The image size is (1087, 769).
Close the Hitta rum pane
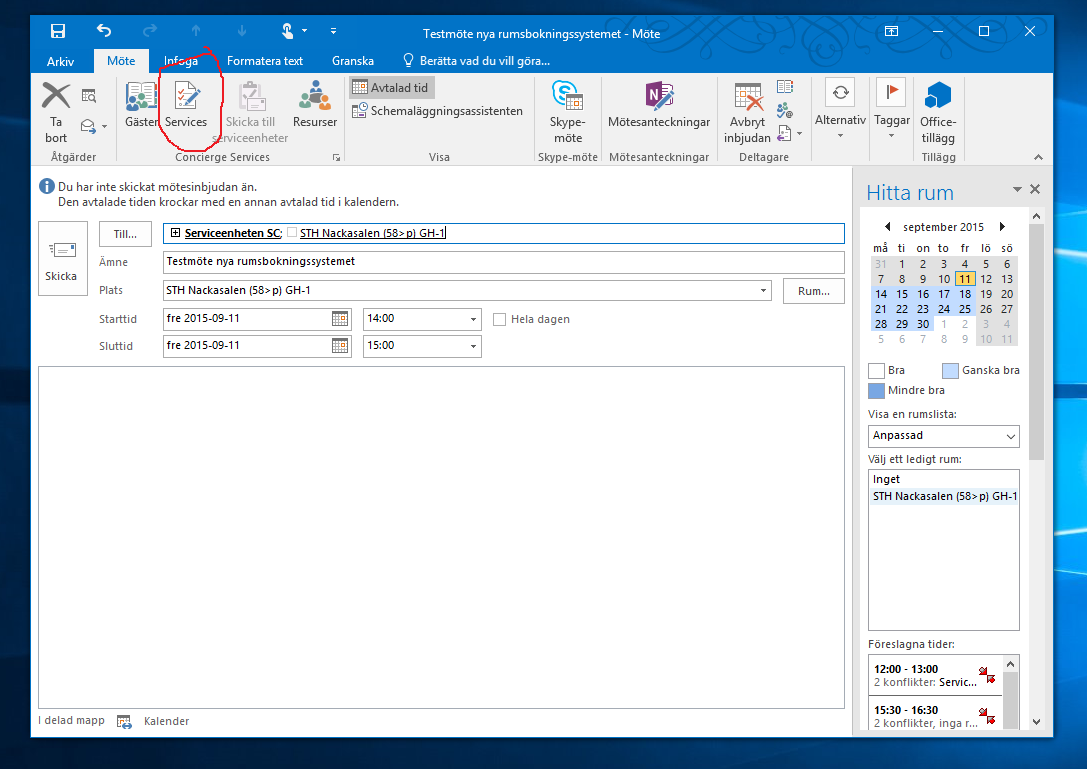pyautogui.click(x=1035, y=189)
